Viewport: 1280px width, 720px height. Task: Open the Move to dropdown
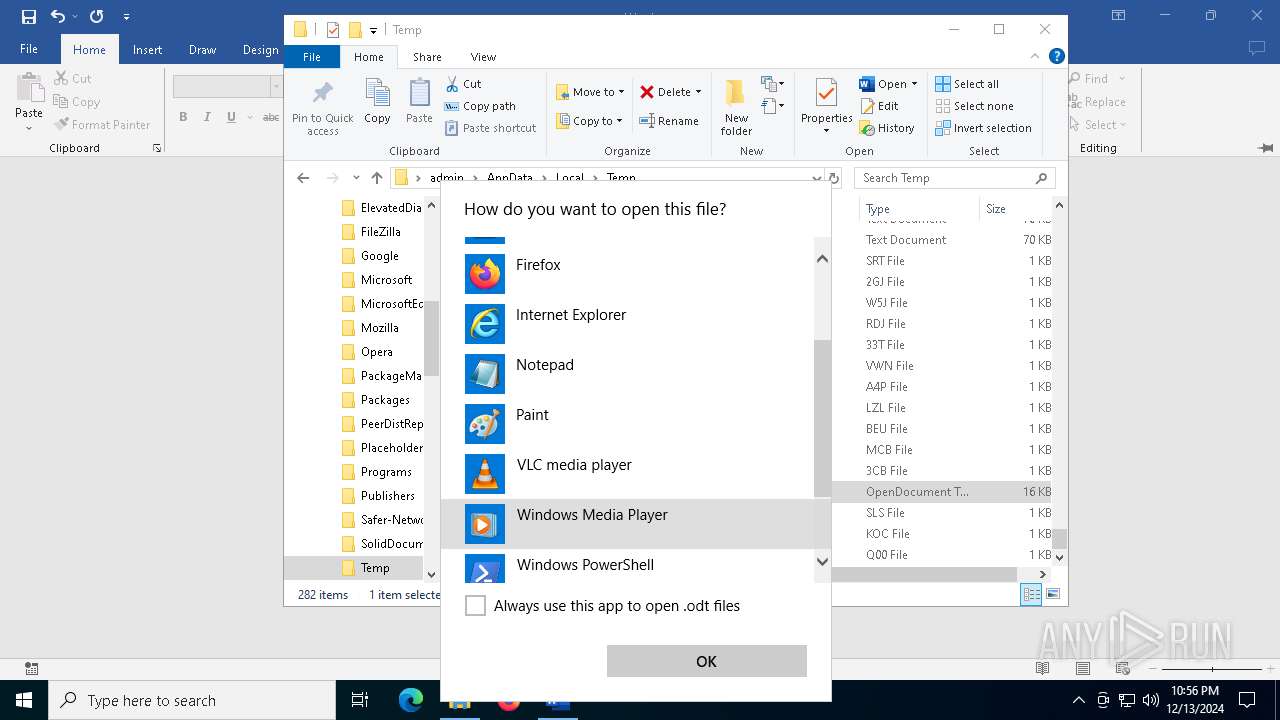[x=590, y=92]
